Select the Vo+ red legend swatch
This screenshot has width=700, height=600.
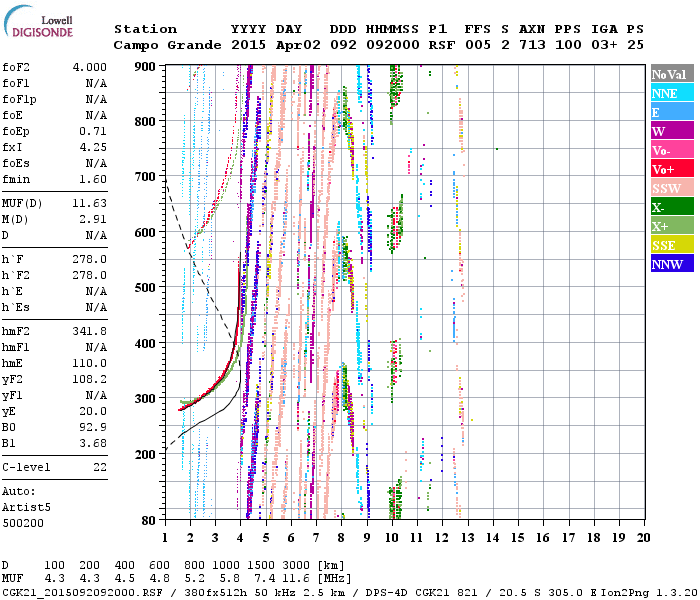tap(672, 169)
